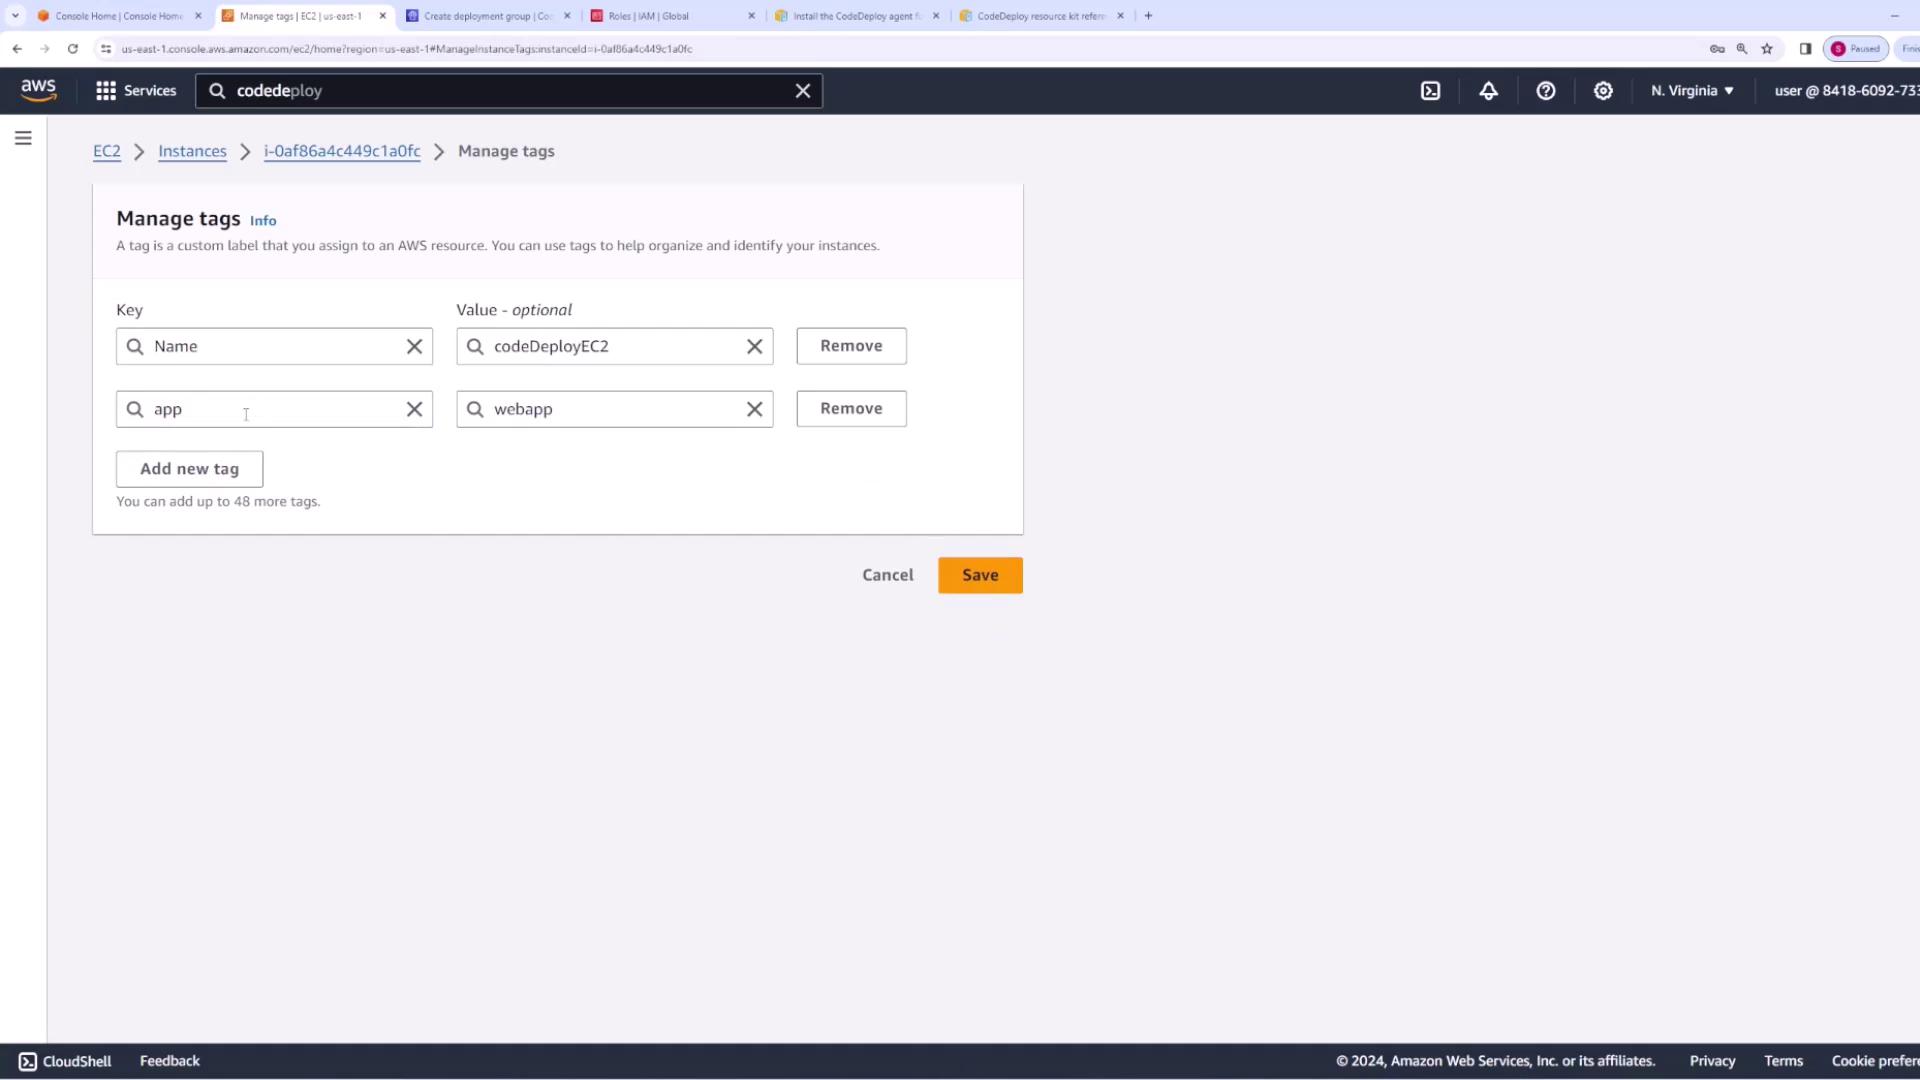The image size is (1920, 1080).
Task: Click the webapp value input field
Action: (614, 409)
